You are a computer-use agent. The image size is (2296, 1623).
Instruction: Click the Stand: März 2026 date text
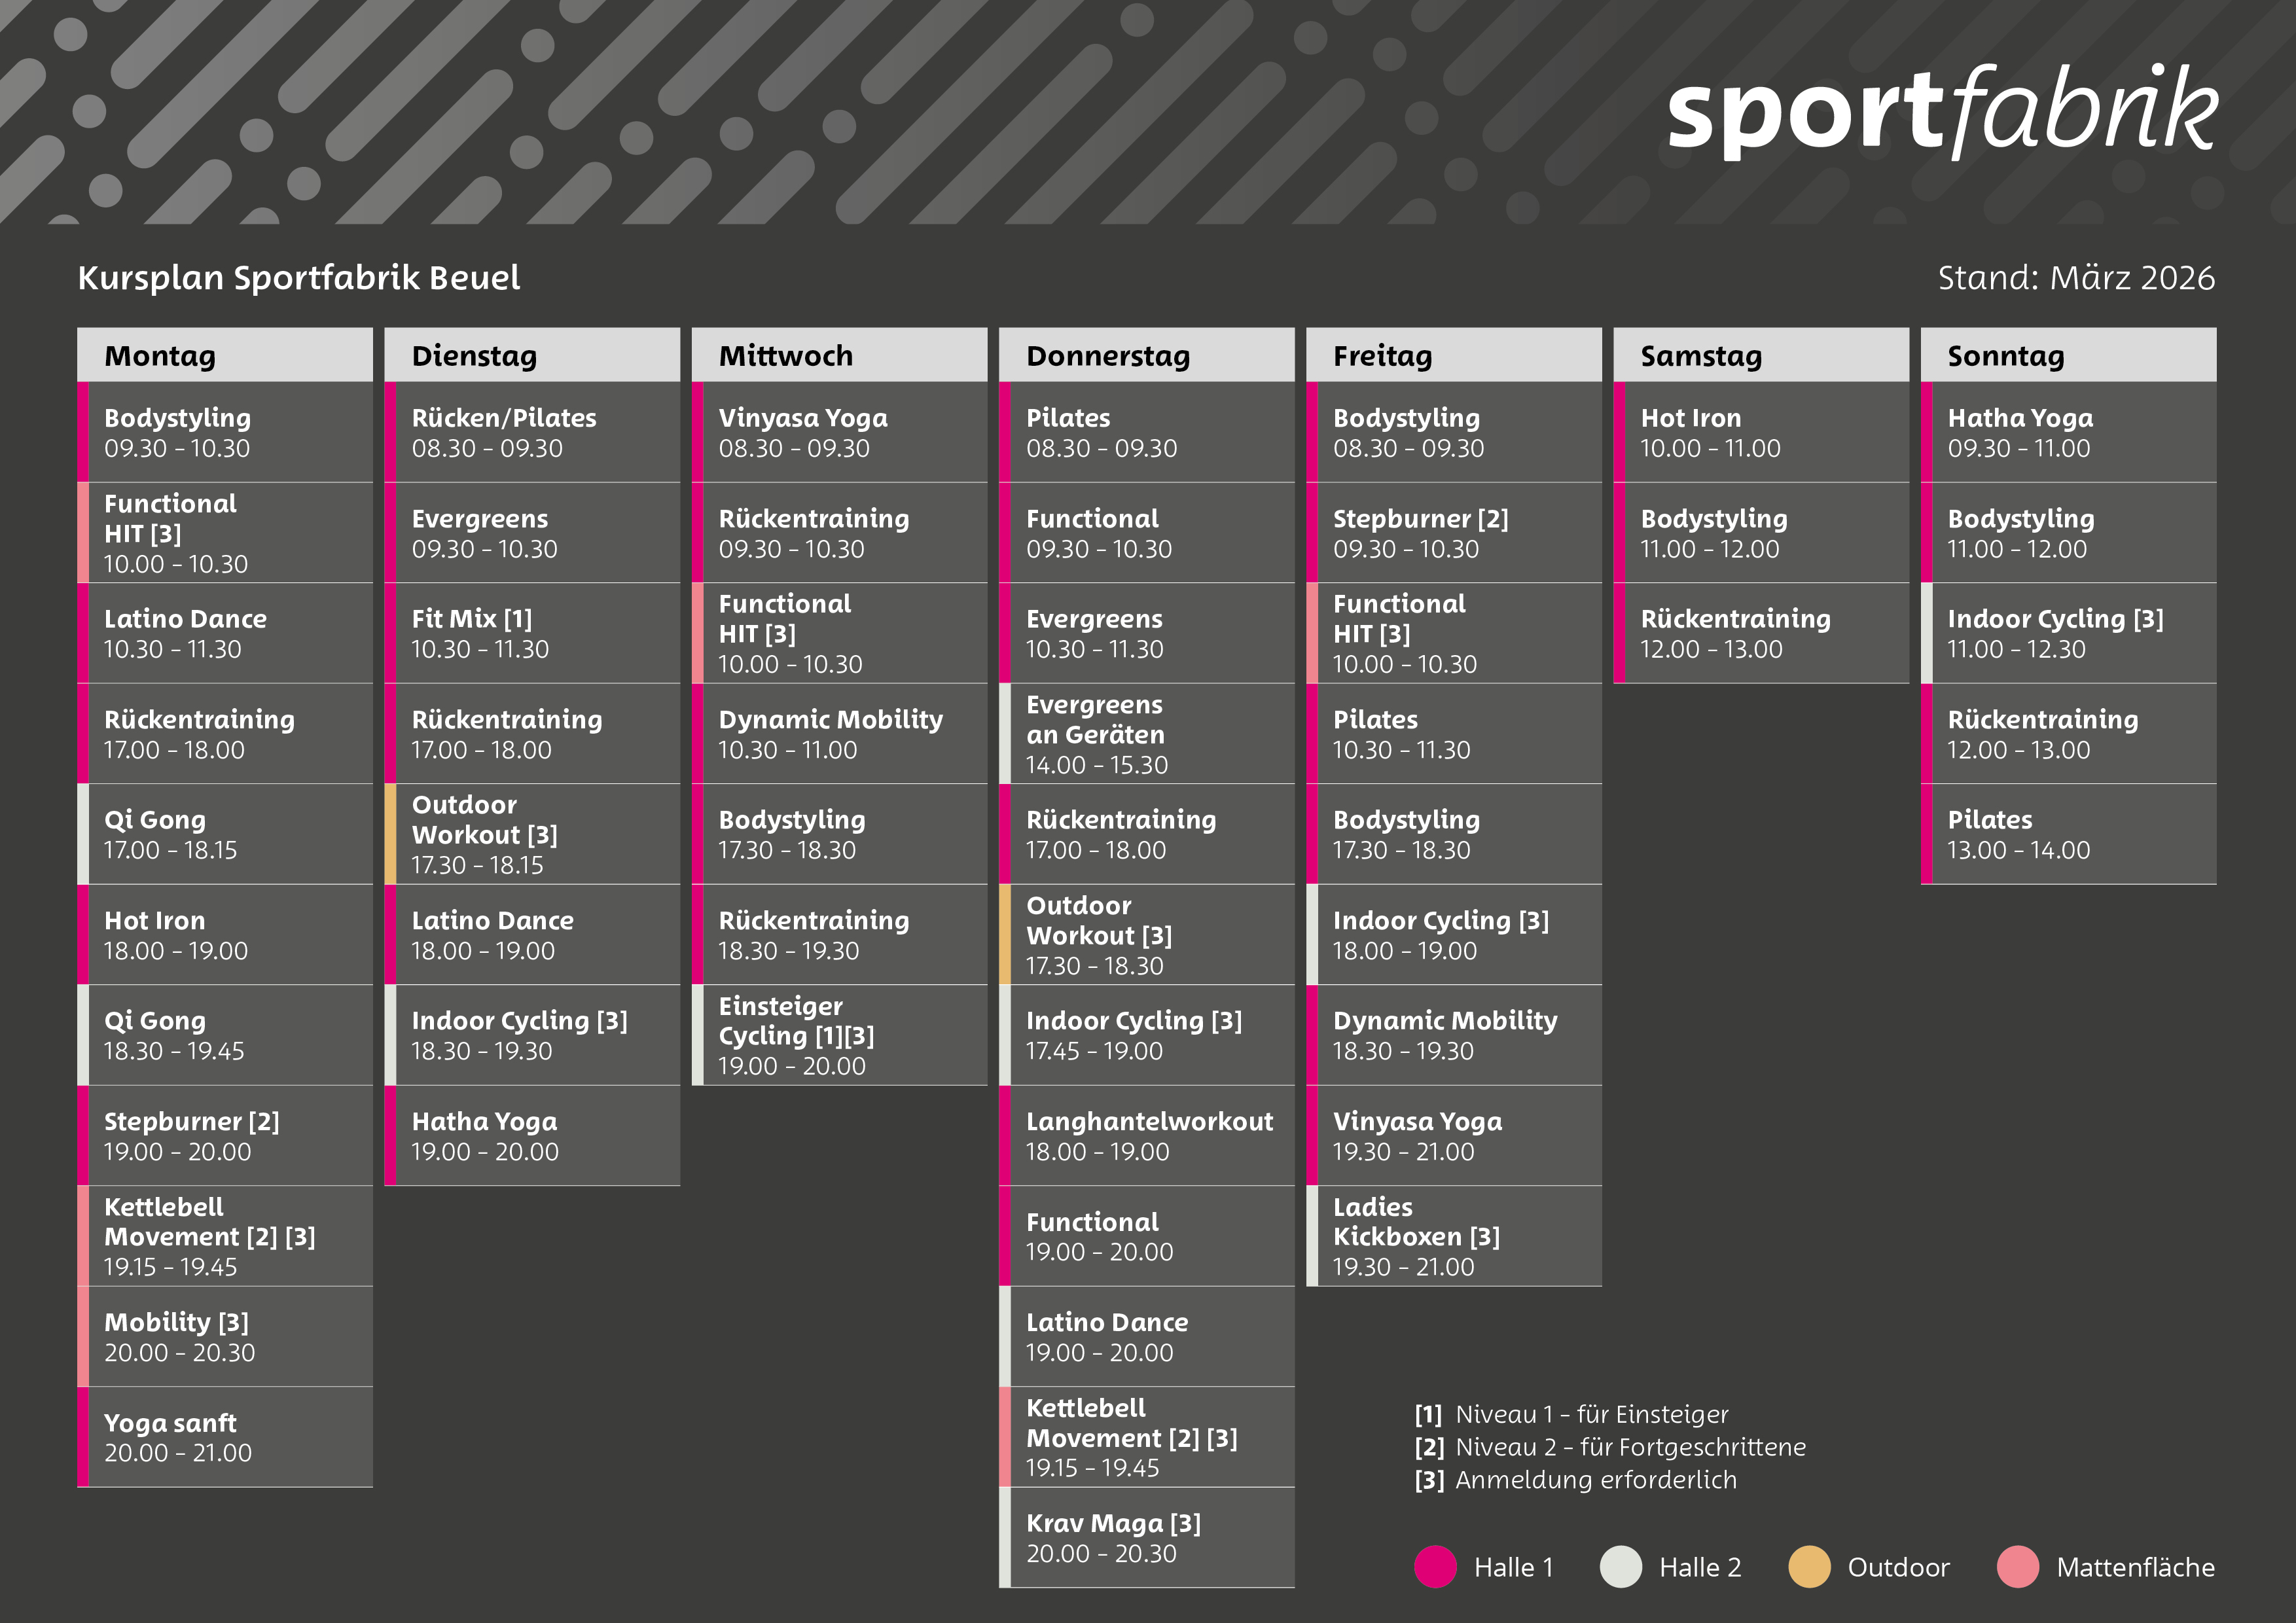click(2075, 278)
